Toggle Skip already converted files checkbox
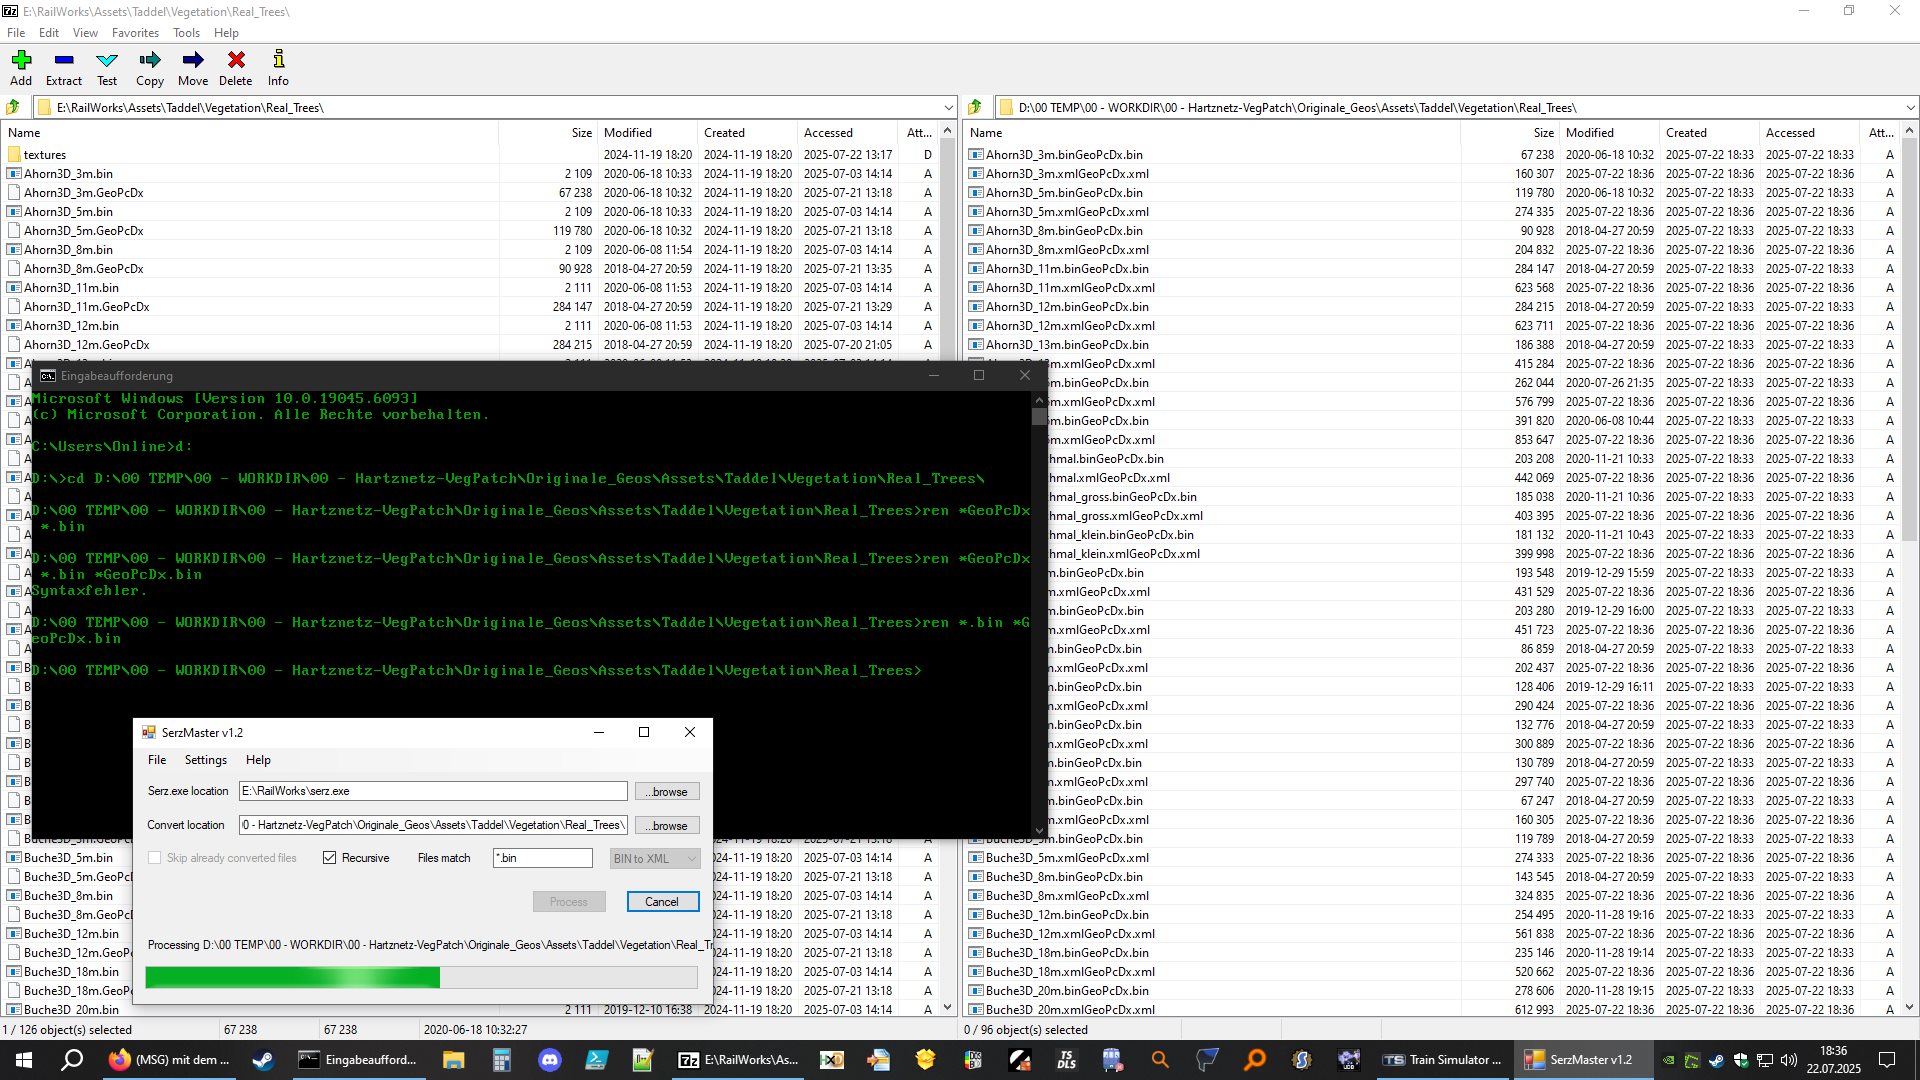 coord(155,858)
